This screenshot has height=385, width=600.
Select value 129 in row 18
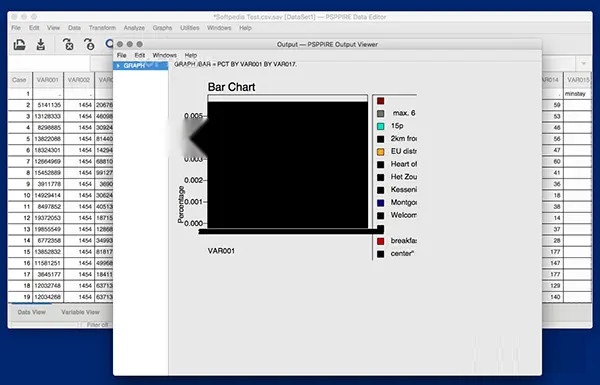[553, 286]
